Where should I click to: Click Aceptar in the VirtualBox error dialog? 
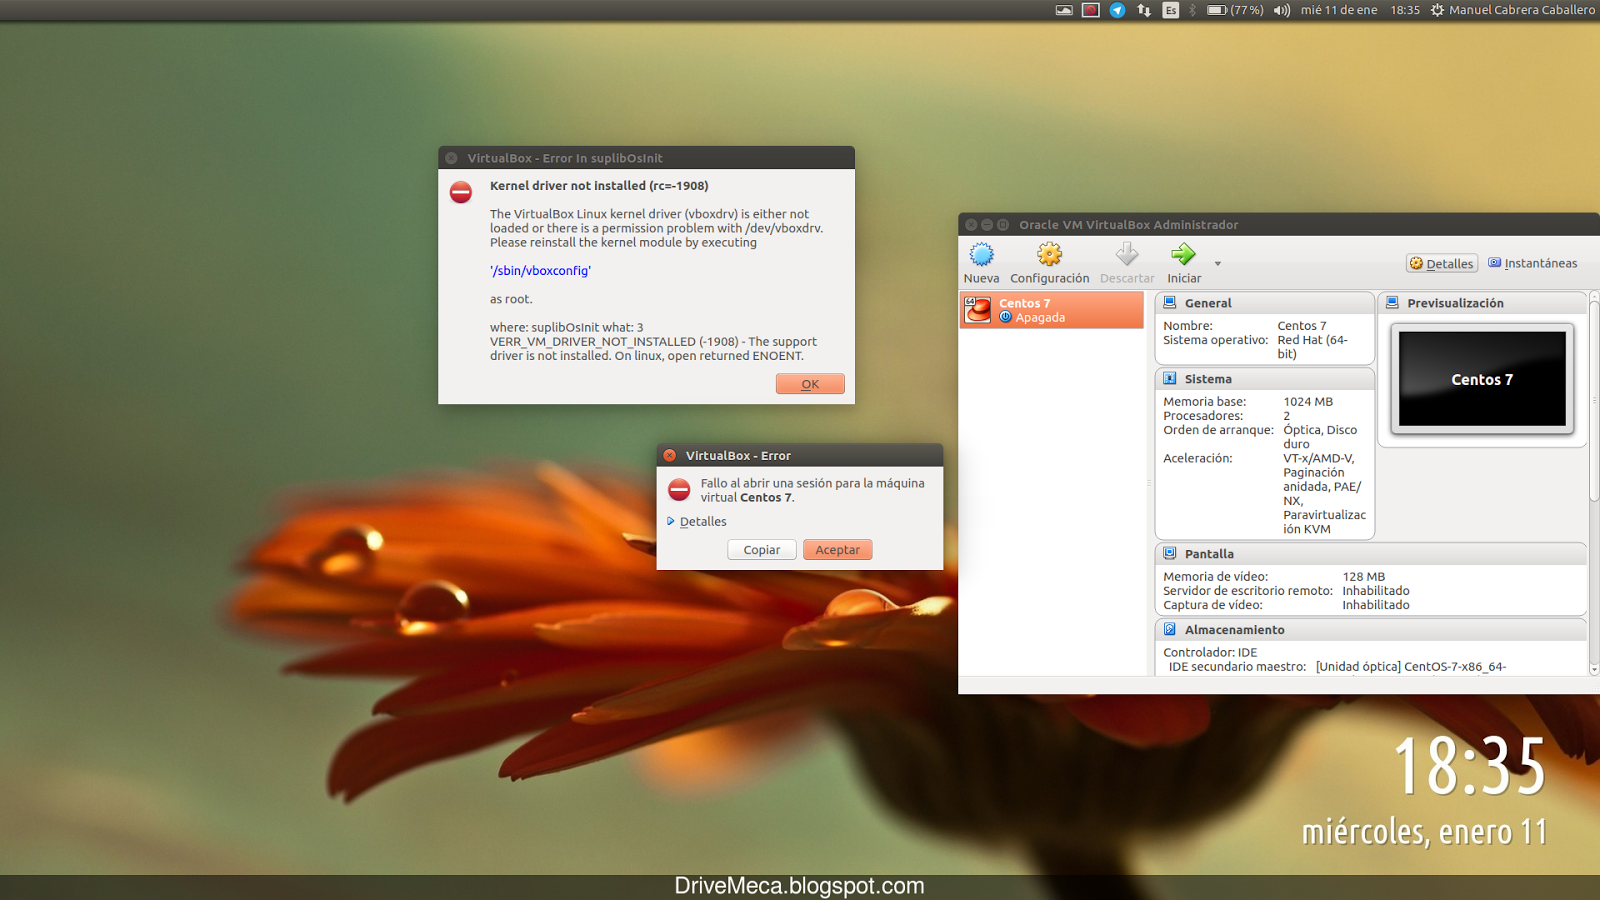[838, 550]
